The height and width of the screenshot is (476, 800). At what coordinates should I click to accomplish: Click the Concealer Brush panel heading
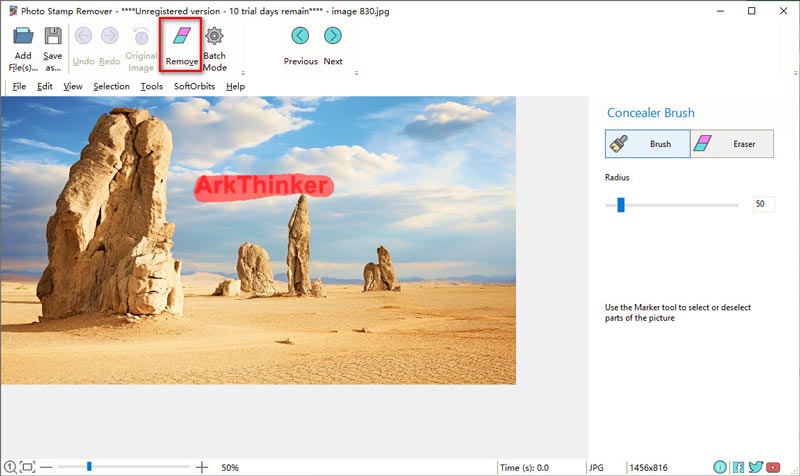click(651, 113)
